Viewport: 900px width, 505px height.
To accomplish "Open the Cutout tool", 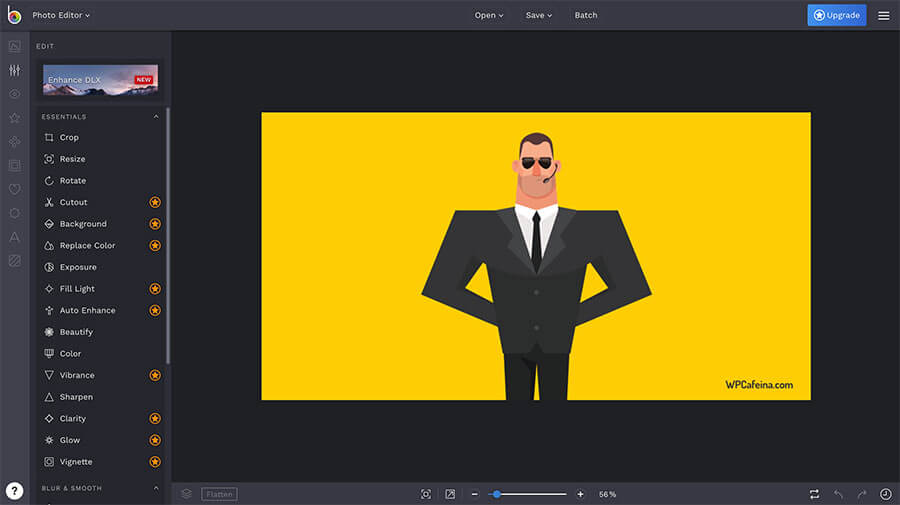I will point(73,202).
